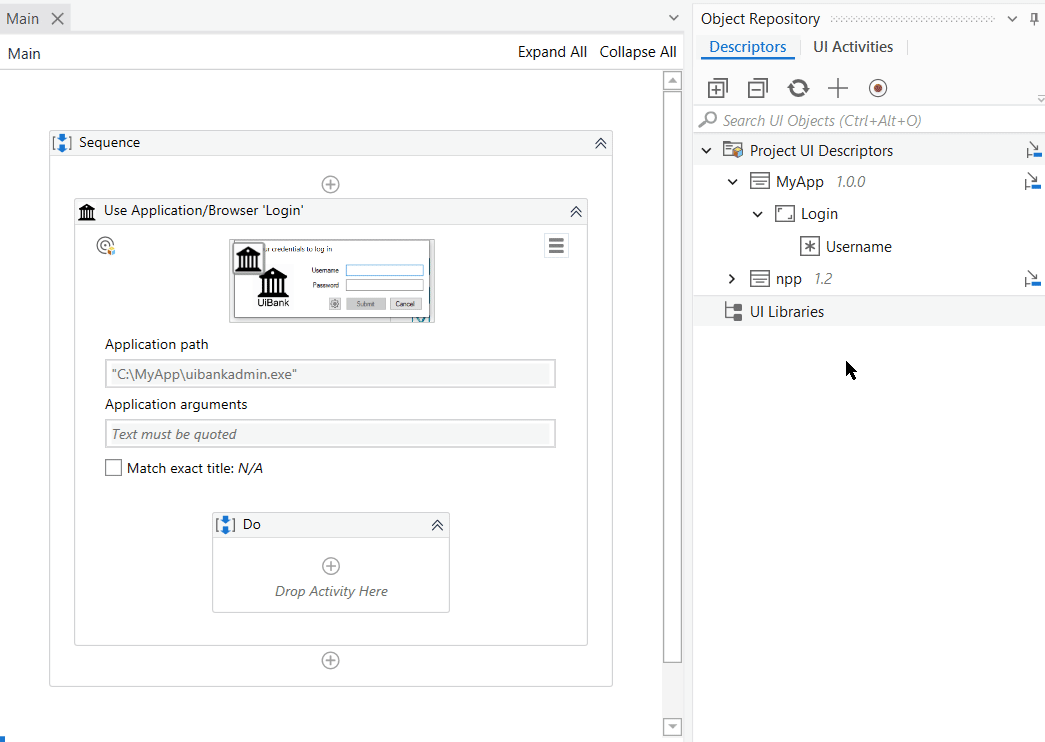Viewport: 1045px width, 742px height.
Task: Click Drop Activity Here placeholder
Action: (331, 591)
